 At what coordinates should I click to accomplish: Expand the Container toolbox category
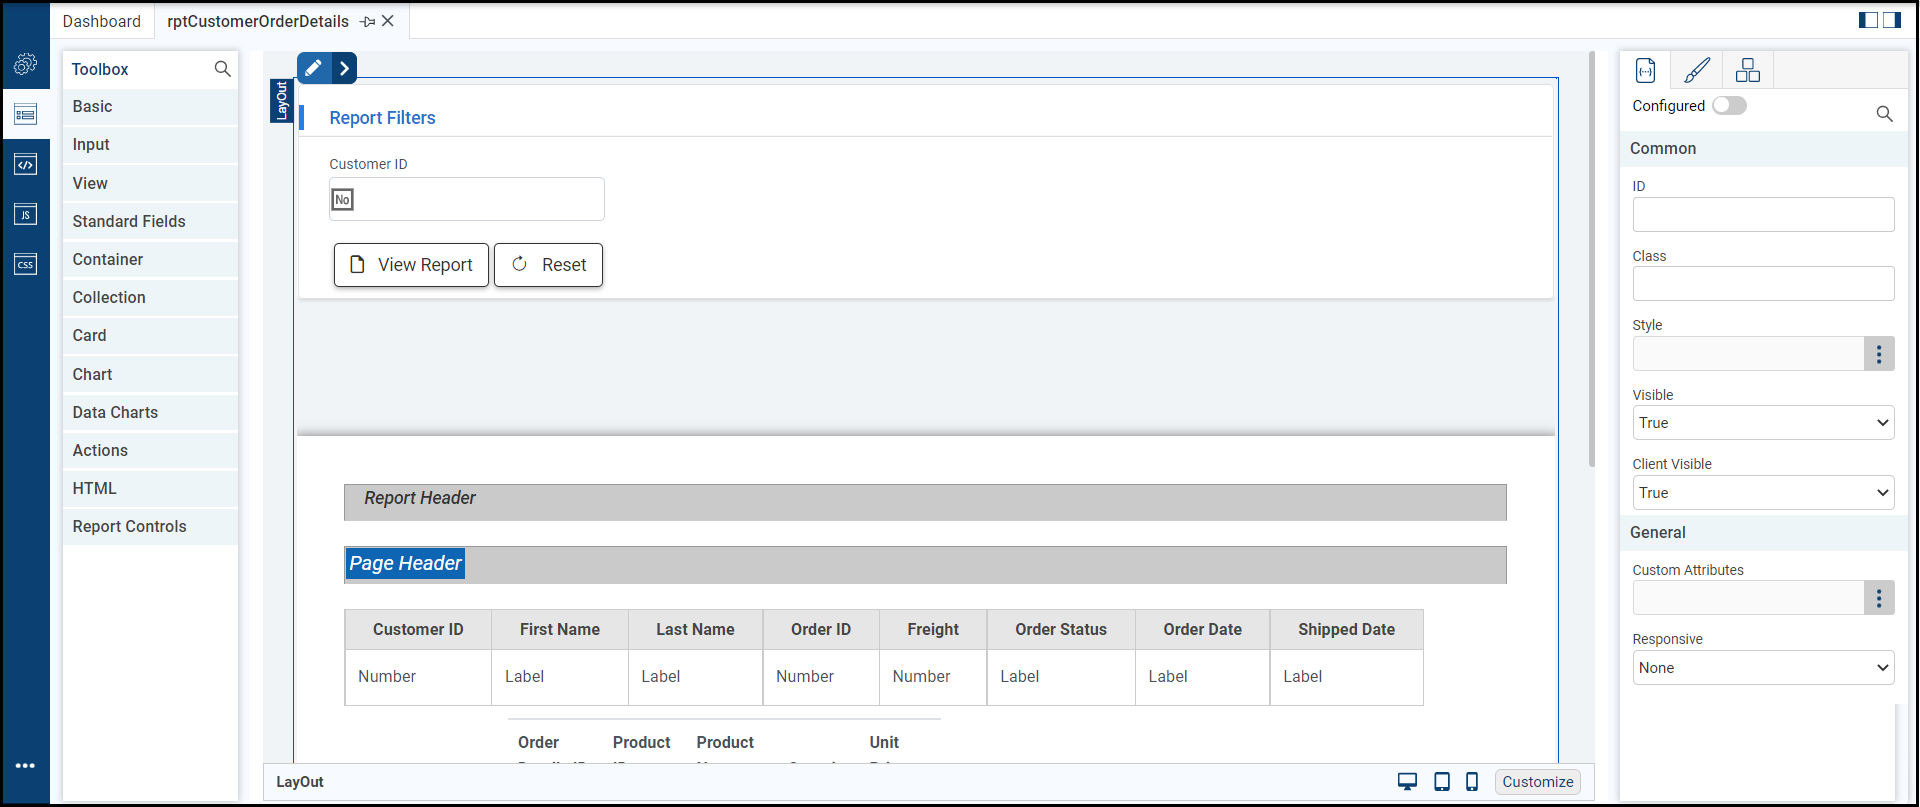tap(150, 259)
